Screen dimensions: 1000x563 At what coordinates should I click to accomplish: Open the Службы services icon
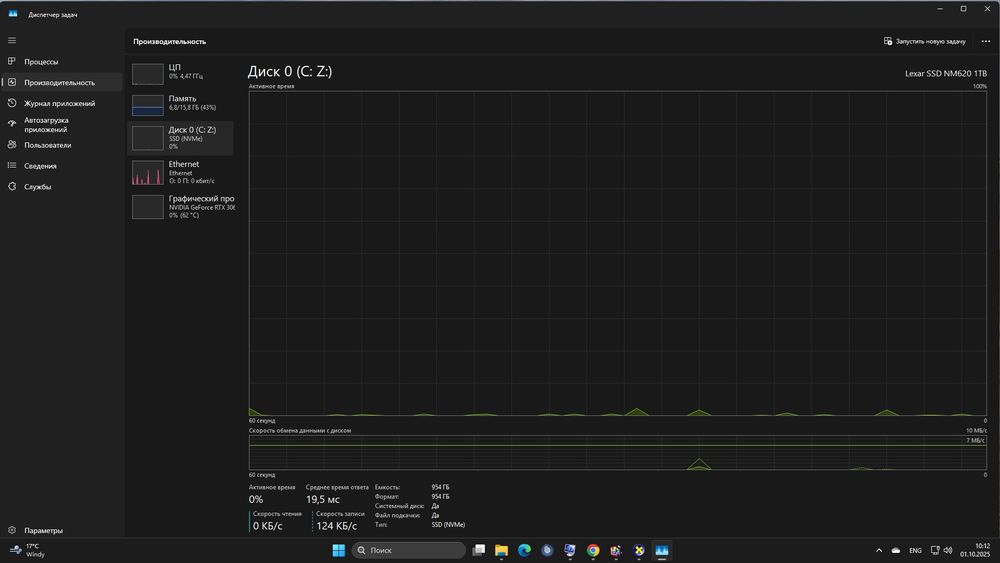11,186
